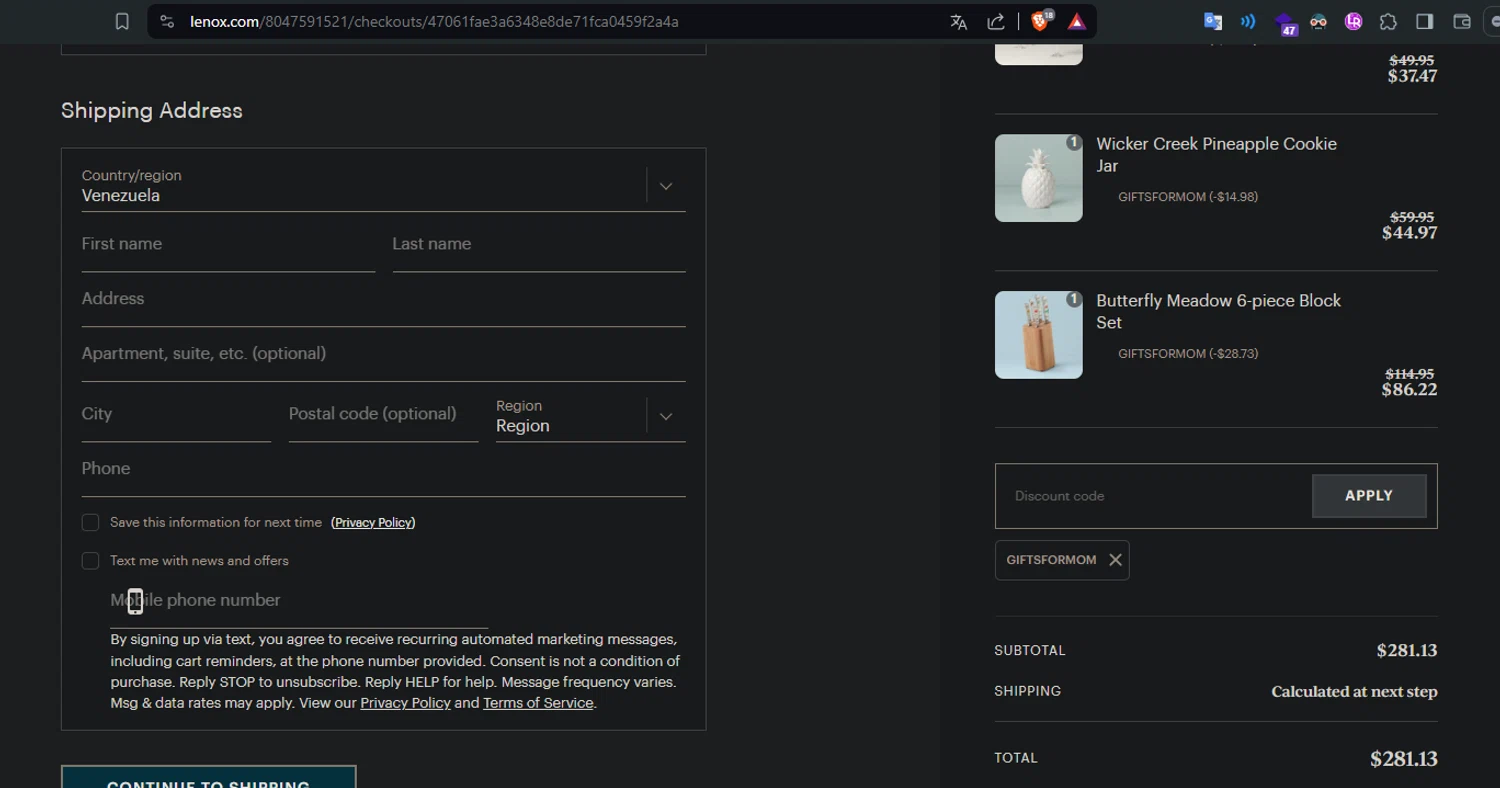
Task: Open the purple LR extension icon
Action: tap(1354, 21)
